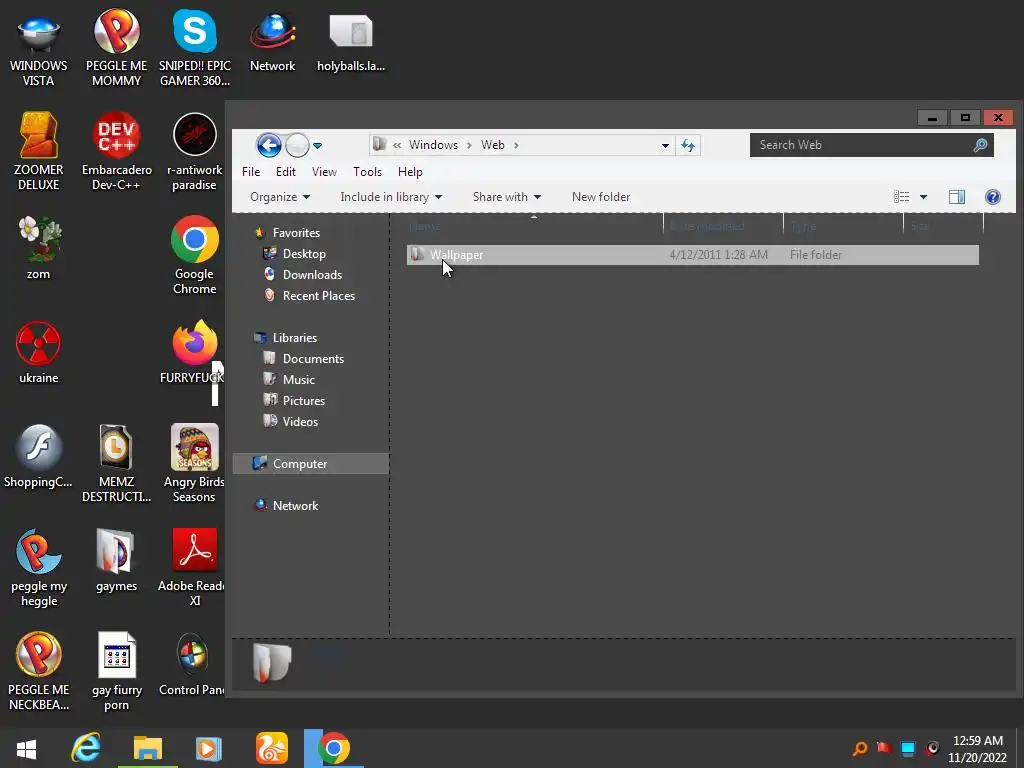Click the MEMZ DESTRUCTI... desktop icon
Screen dimensions: 1024x768
pos(116,464)
